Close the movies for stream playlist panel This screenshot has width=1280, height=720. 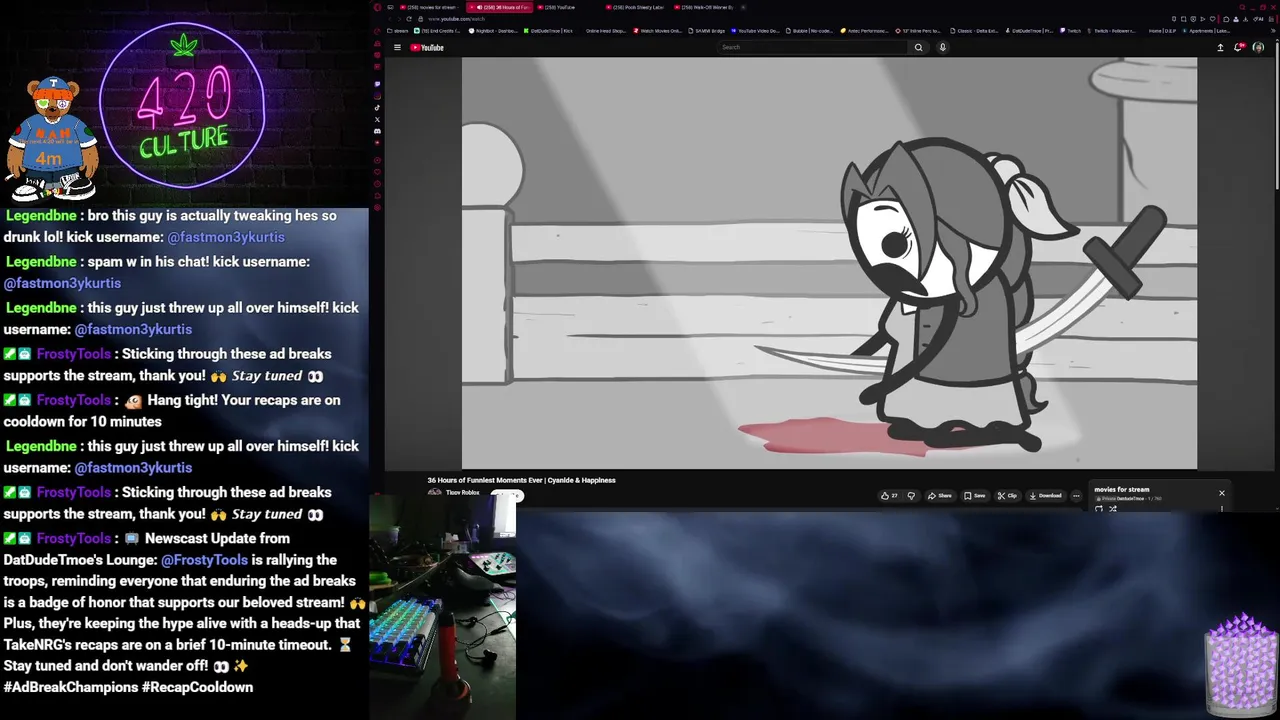pos(1221,493)
